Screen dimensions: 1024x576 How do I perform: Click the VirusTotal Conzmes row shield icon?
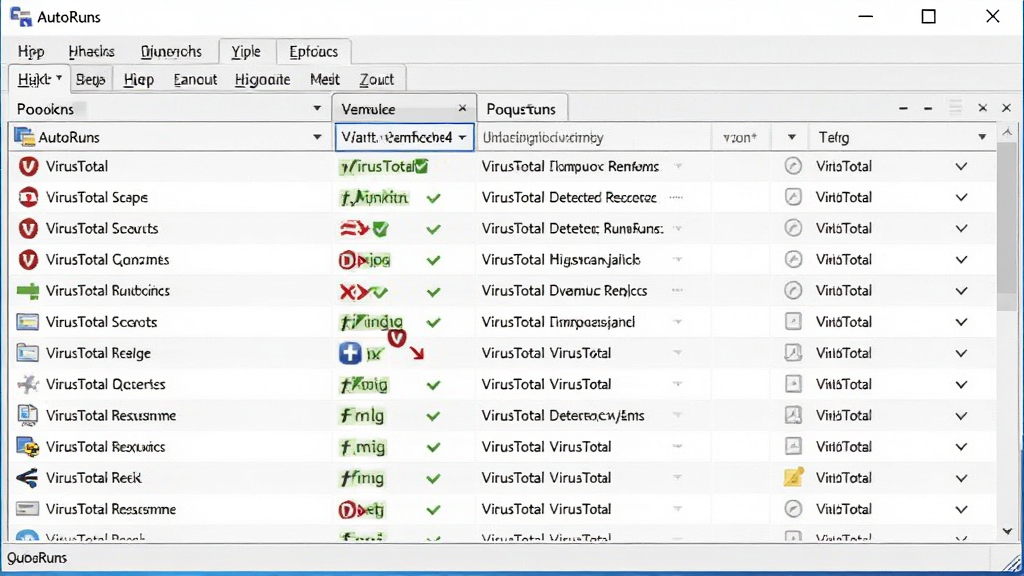[x=28, y=260]
